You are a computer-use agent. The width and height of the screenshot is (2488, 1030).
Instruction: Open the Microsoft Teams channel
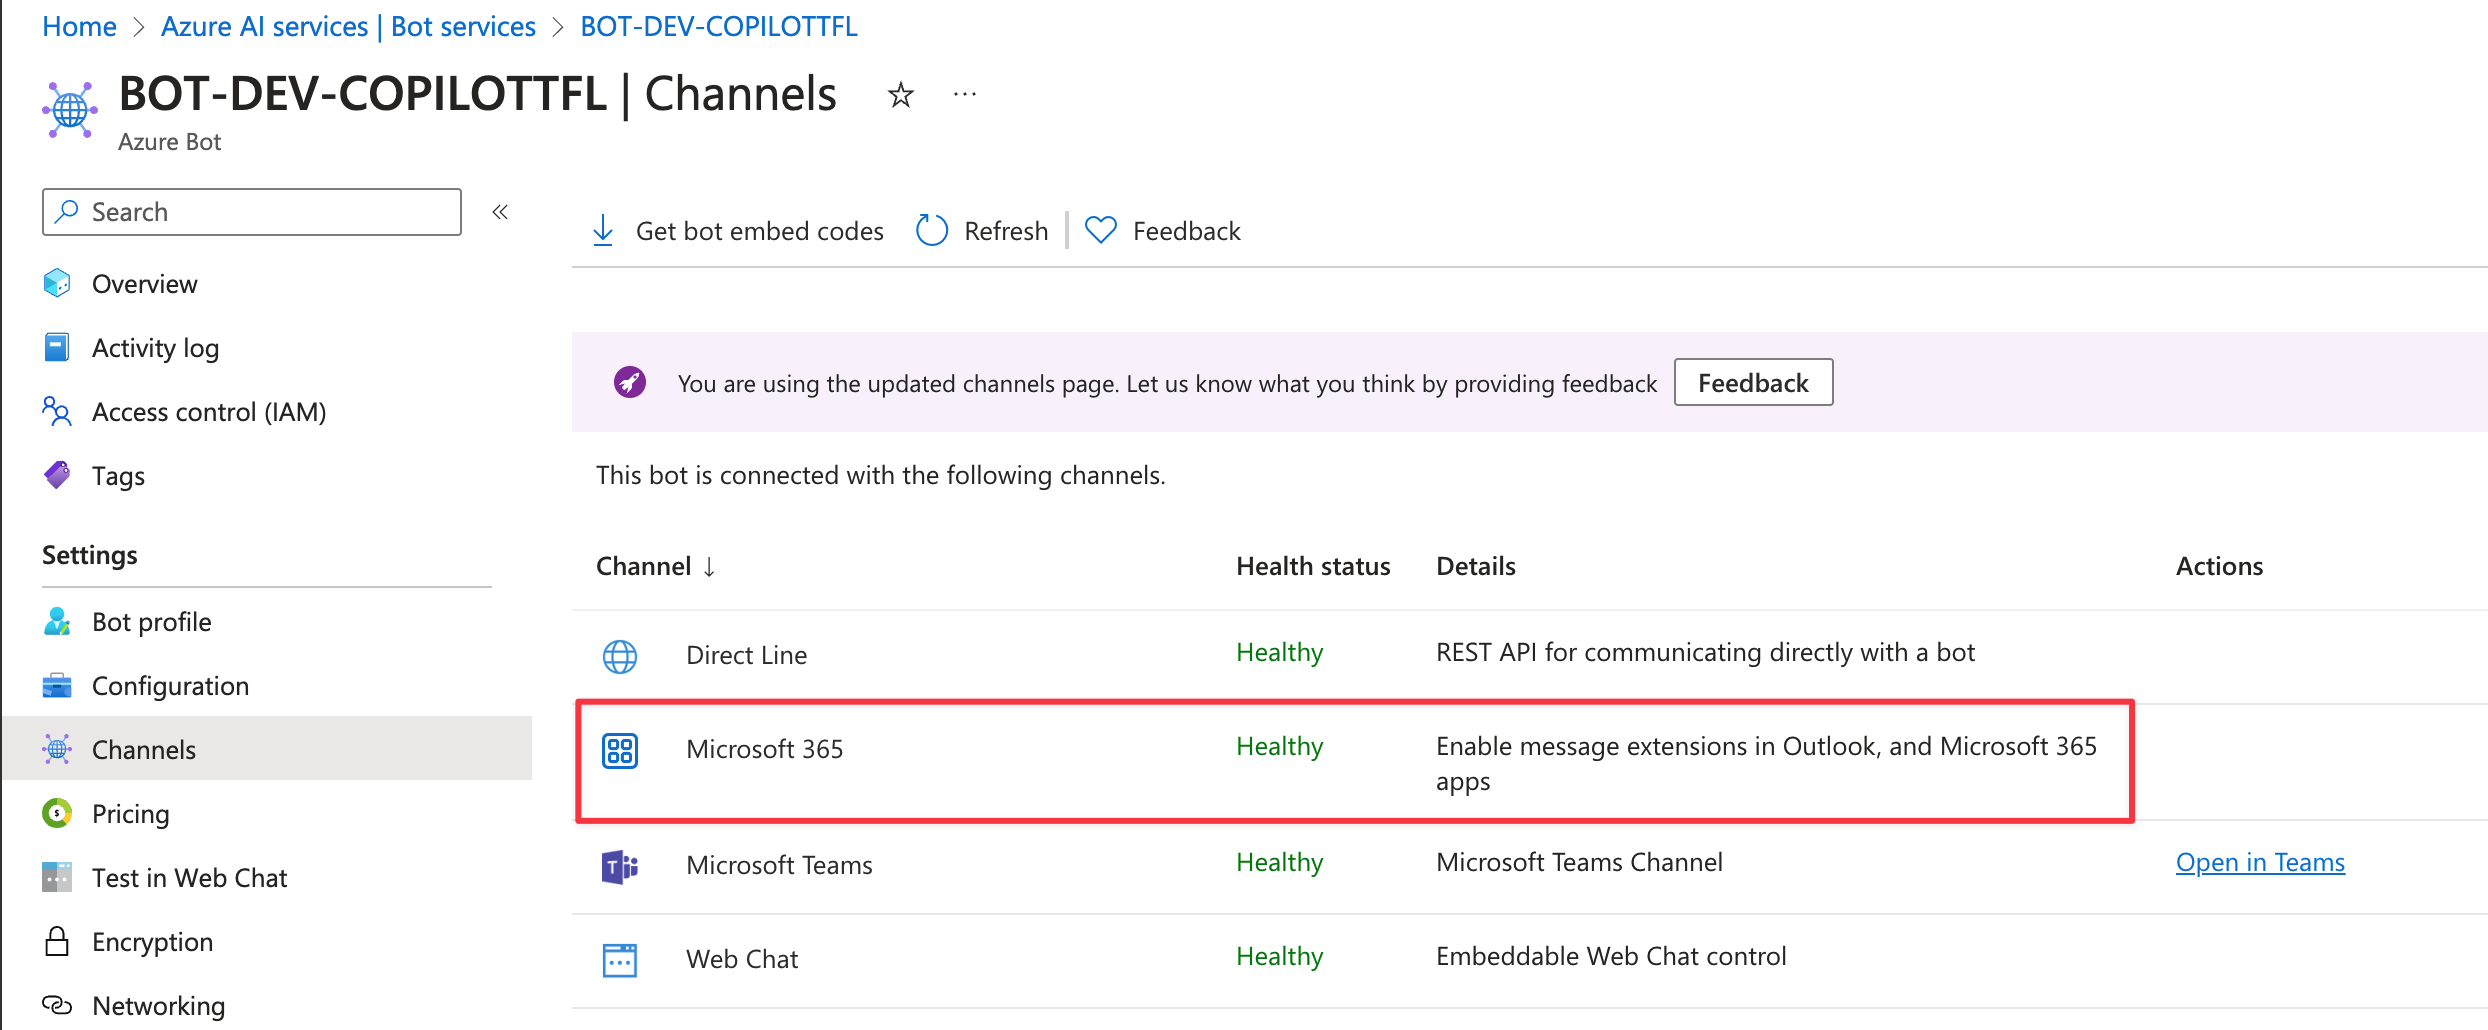[x=779, y=865]
